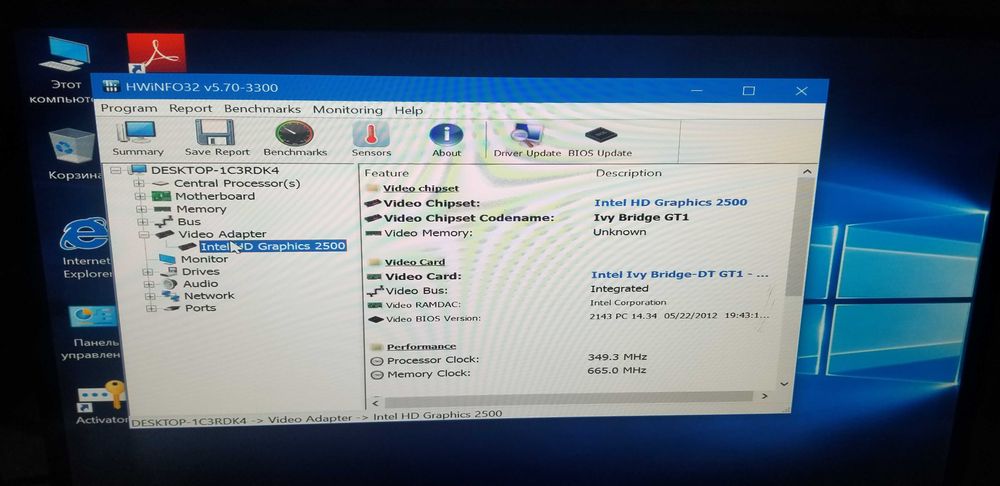Maximize the HWiNFO32 window
1000x486 pixels.
click(749, 91)
